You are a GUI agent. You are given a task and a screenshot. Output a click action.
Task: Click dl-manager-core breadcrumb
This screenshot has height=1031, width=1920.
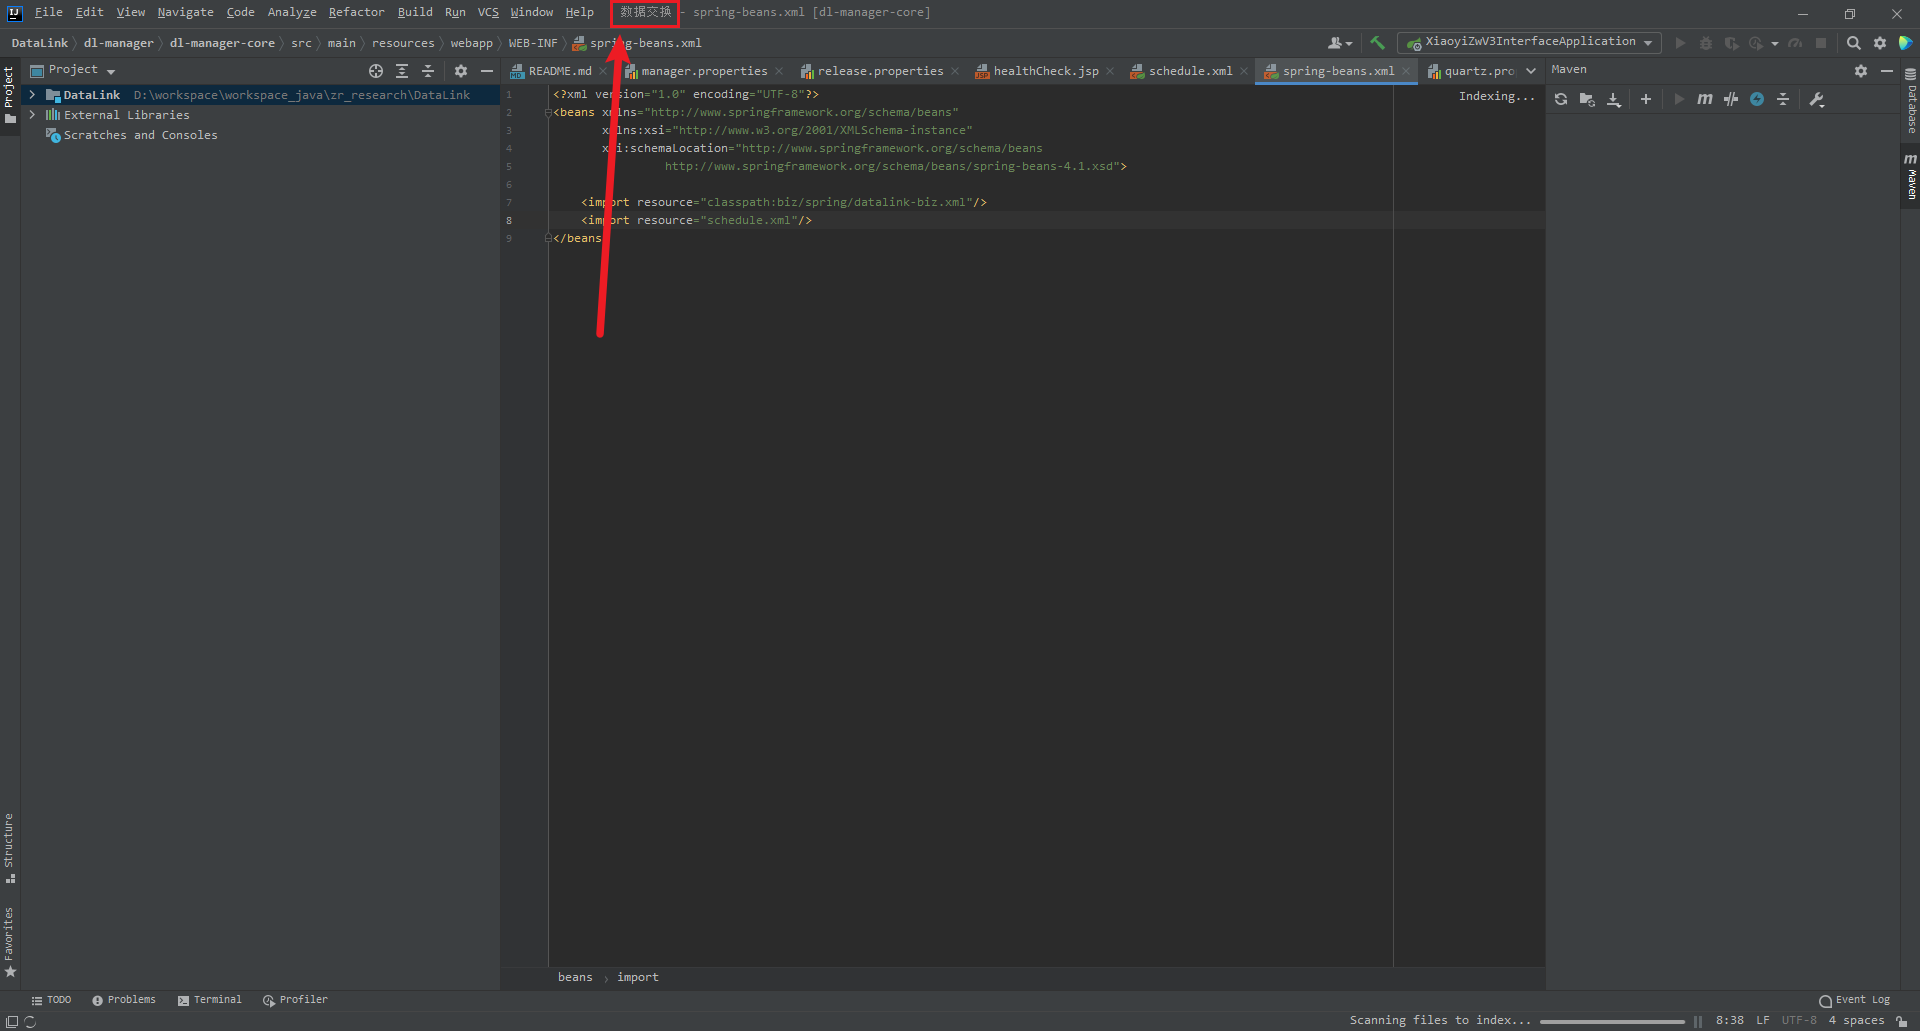(x=222, y=43)
